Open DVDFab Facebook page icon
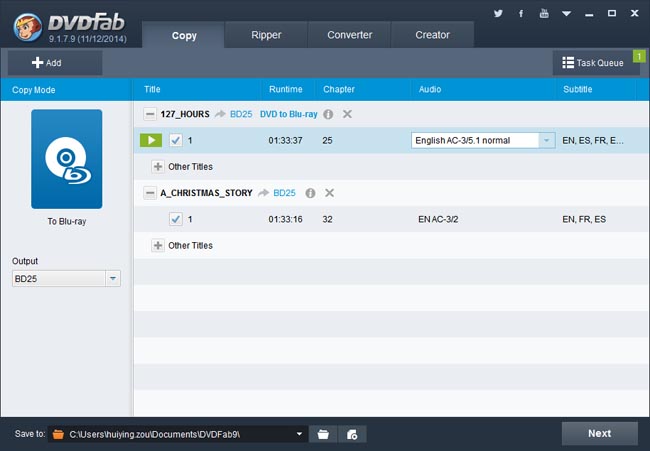The width and height of the screenshot is (650, 451). (x=521, y=14)
